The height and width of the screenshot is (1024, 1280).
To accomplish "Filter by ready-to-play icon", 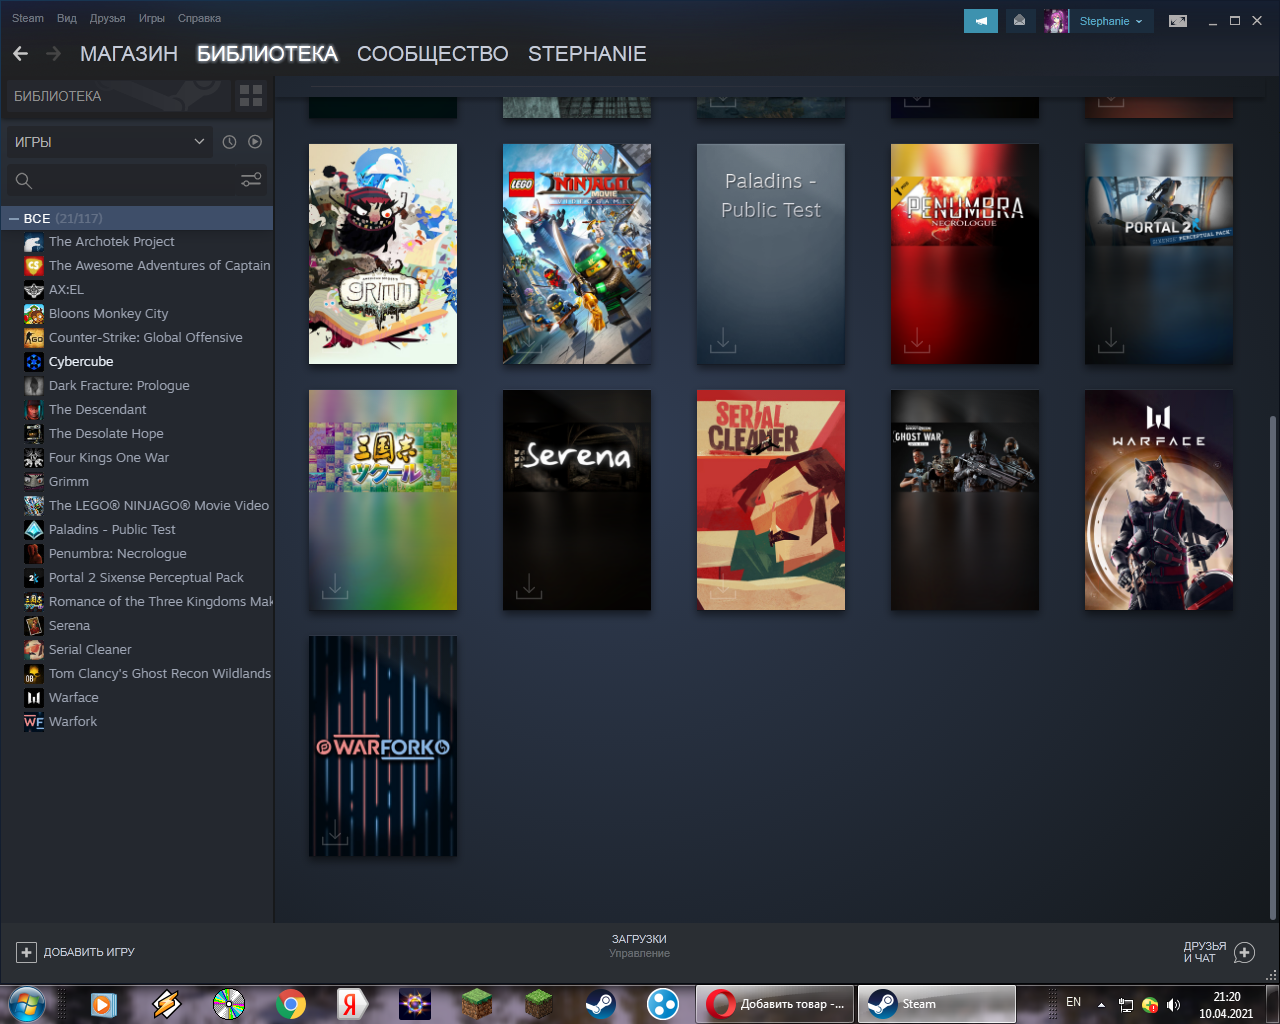I will click(255, 142).
